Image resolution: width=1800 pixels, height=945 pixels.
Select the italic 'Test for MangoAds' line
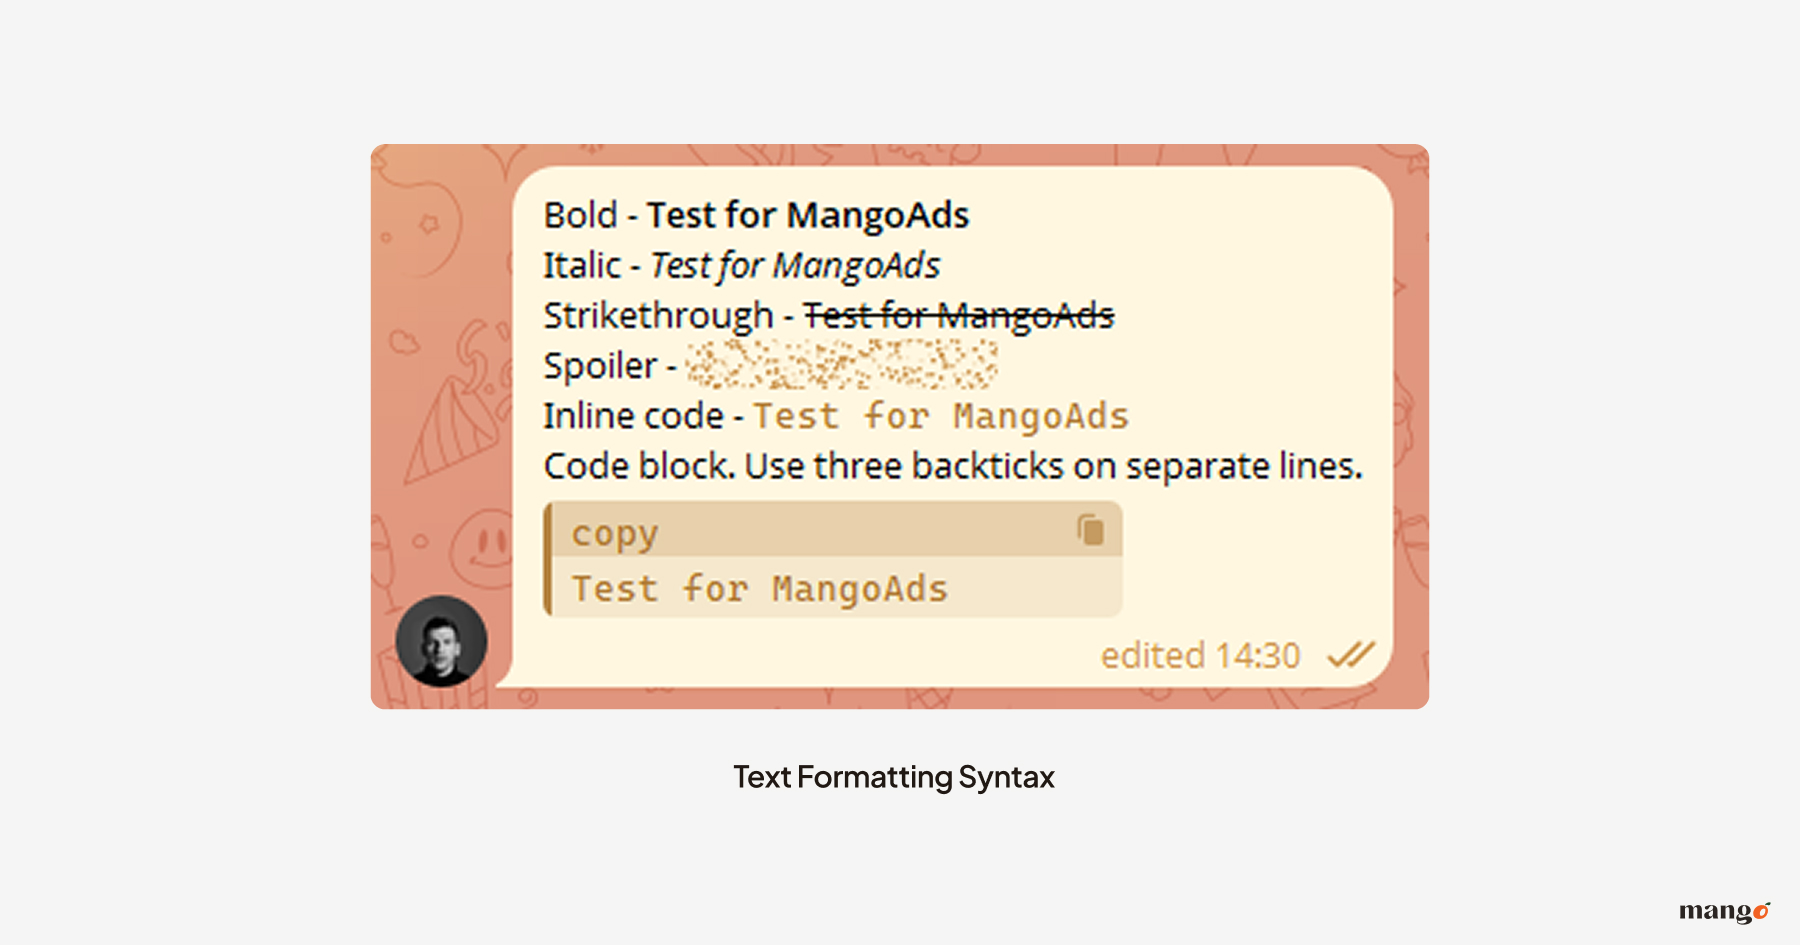794,264
